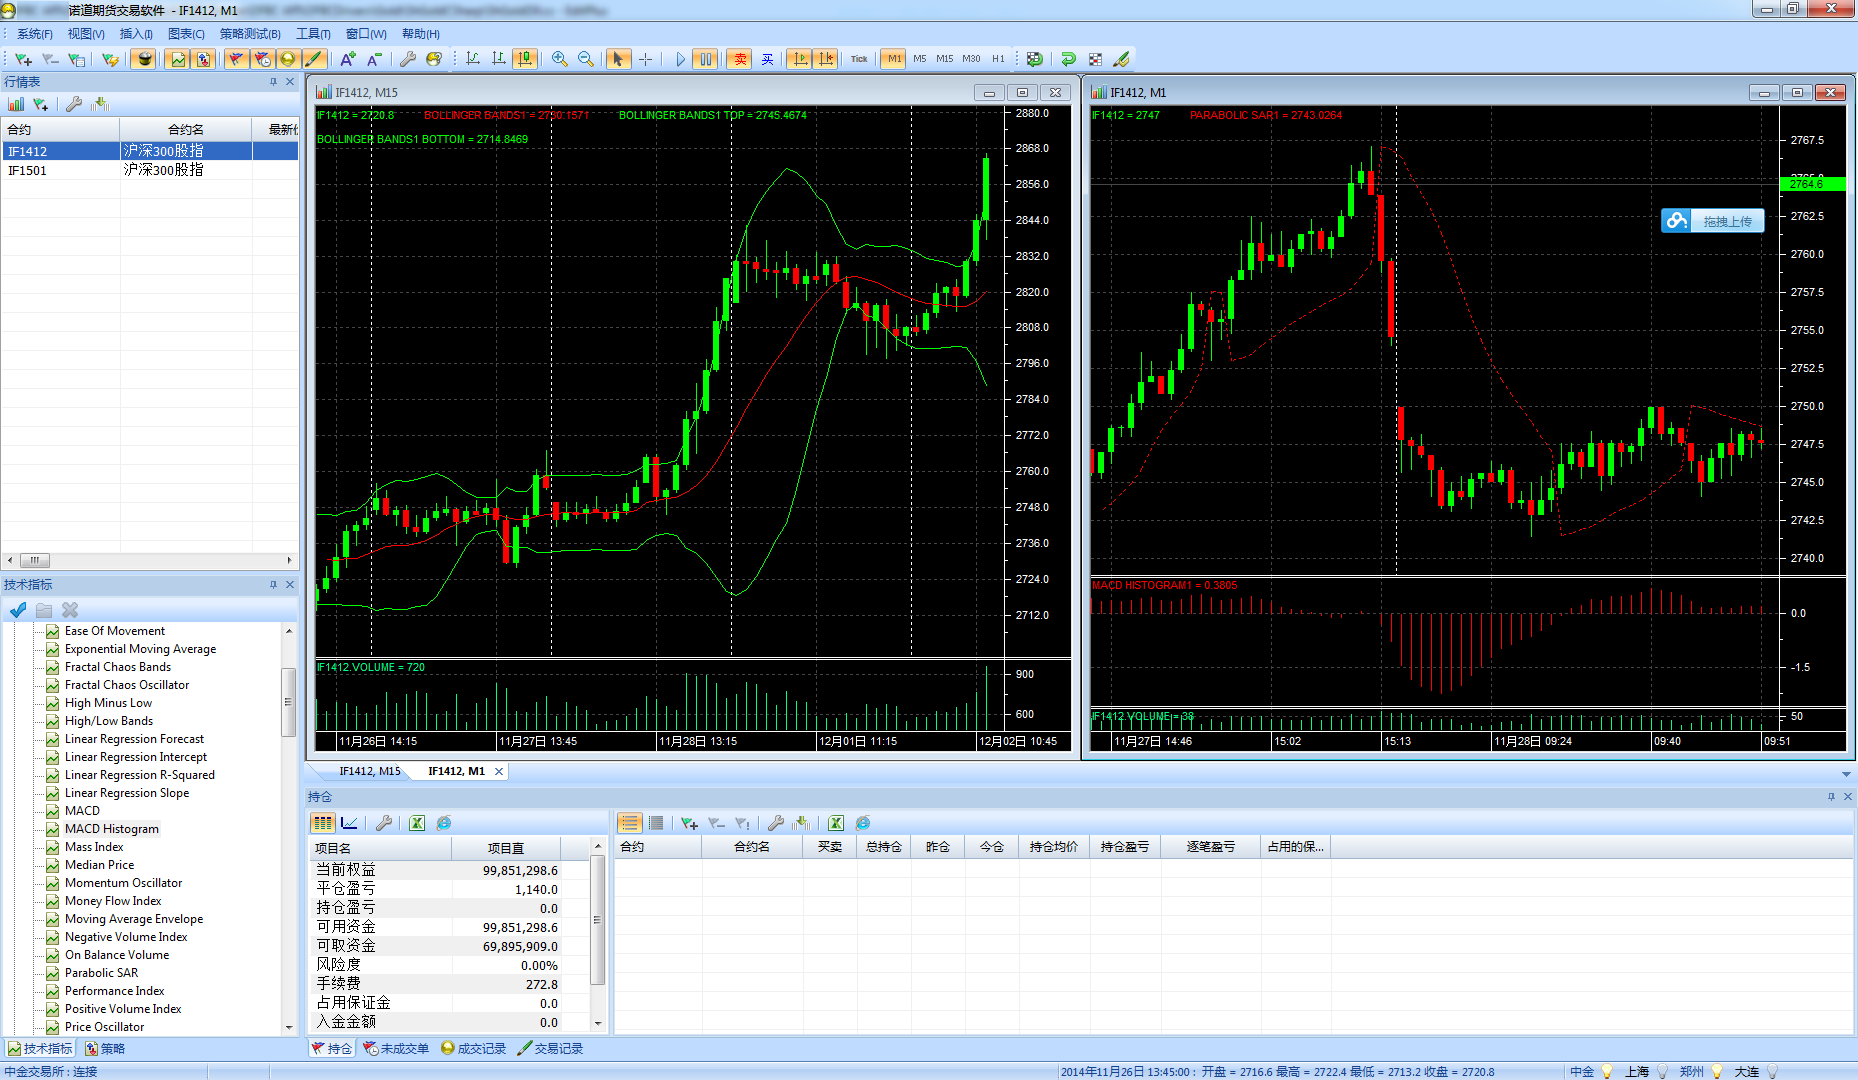Toggle the M1 timeframe button
The width and height of the screenshot is (1858, 1080).
click(x=894, y=59)
